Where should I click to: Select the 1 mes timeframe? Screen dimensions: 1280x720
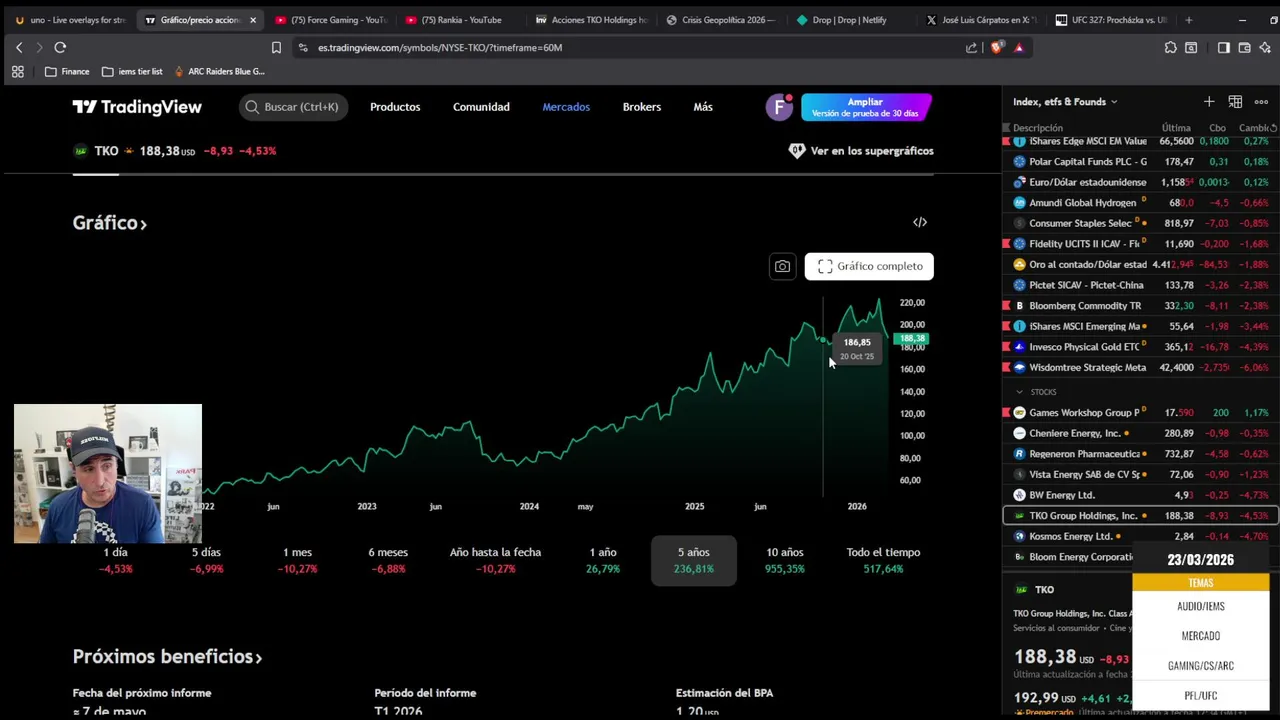298,560
